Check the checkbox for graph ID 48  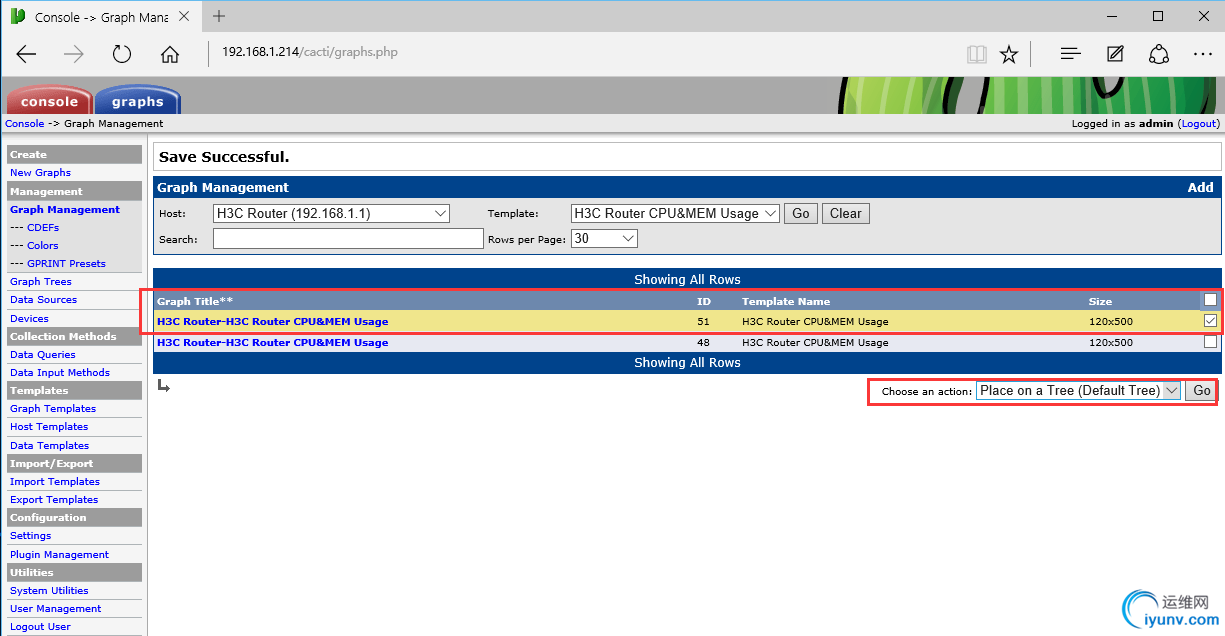[x=1211, y=342]
